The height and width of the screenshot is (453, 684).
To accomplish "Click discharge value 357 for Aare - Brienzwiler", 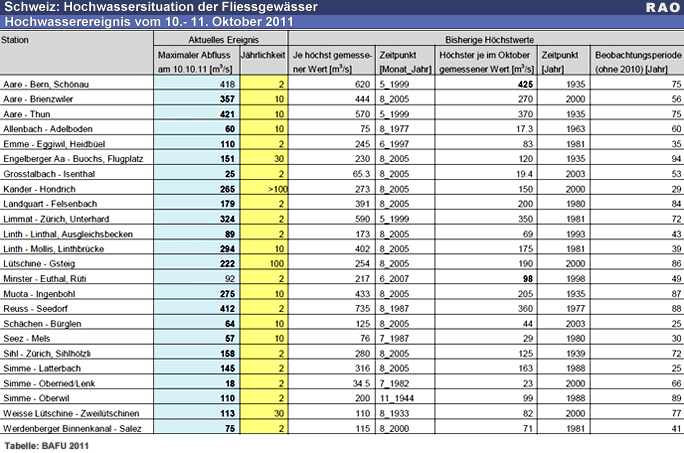I will point(227,100).
